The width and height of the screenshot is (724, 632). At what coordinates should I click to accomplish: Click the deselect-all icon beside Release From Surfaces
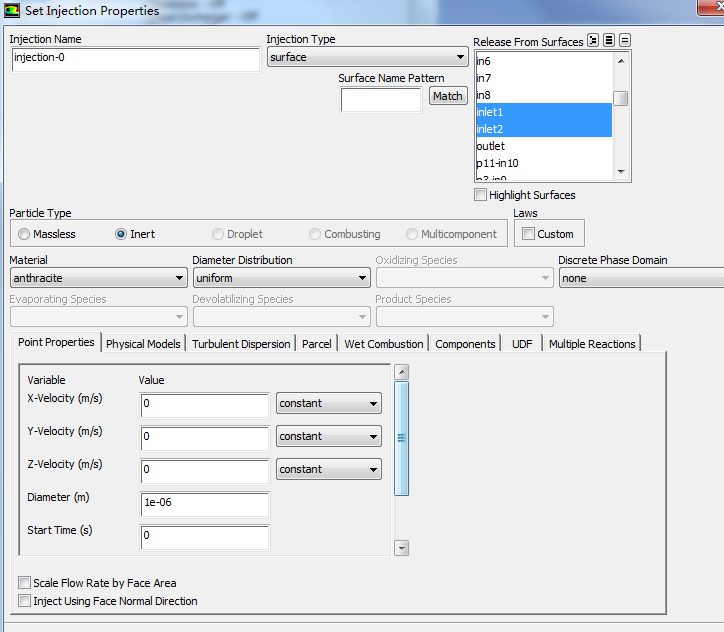[625, 41]
